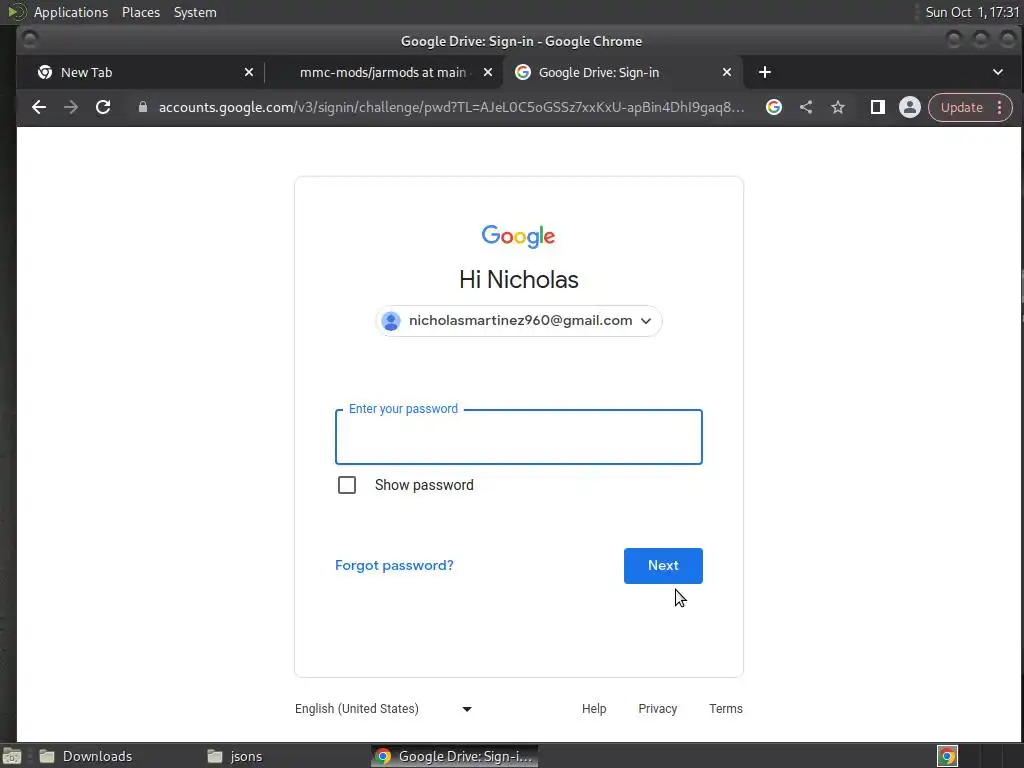The width and height of the screenshot is (1024, 768).
Task: Go back to the previous page
Action: click(39, 108)
